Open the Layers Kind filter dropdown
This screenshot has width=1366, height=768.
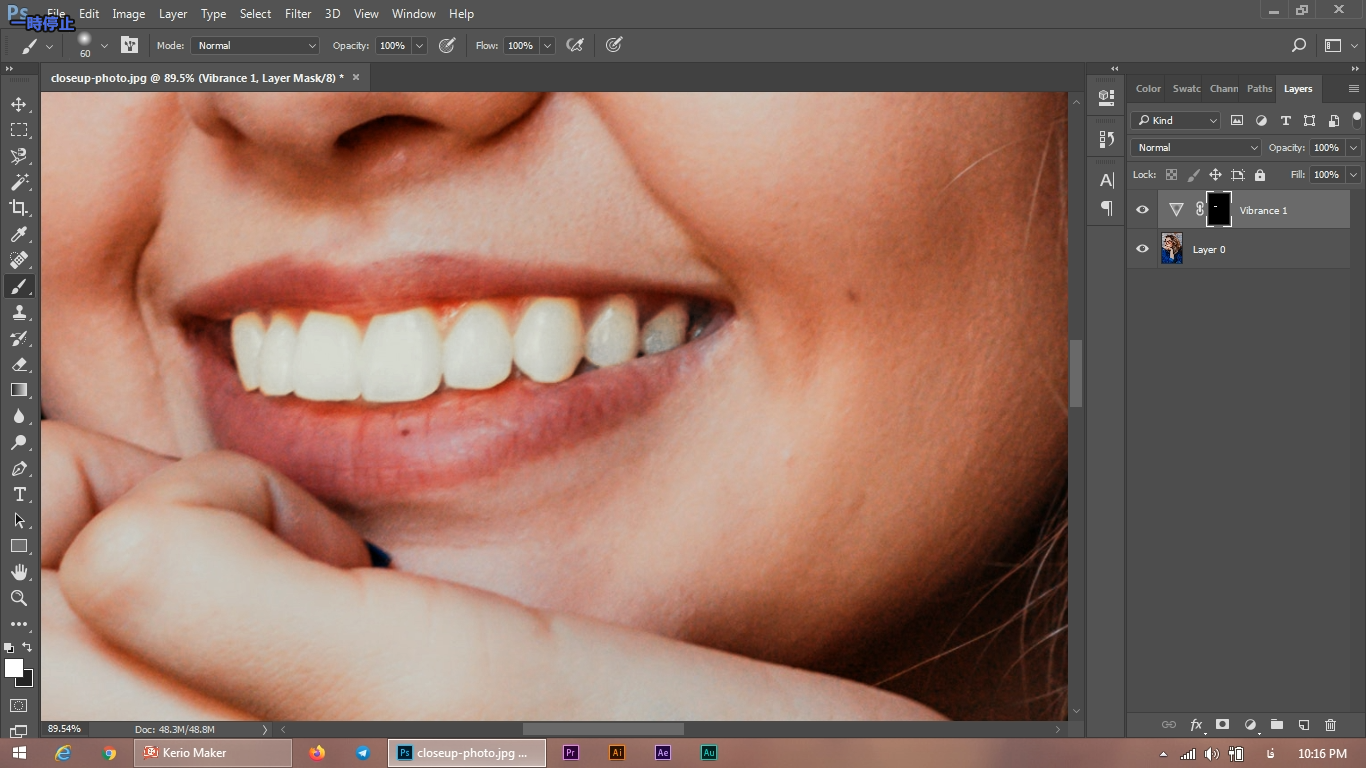click(1176, 120)
